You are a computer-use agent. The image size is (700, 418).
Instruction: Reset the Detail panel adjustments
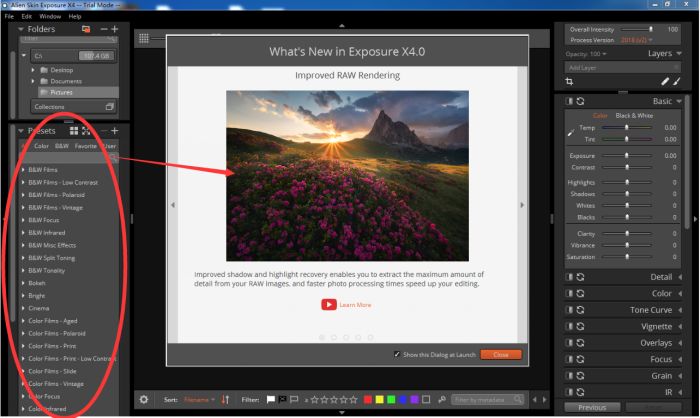tap(580, 277)
